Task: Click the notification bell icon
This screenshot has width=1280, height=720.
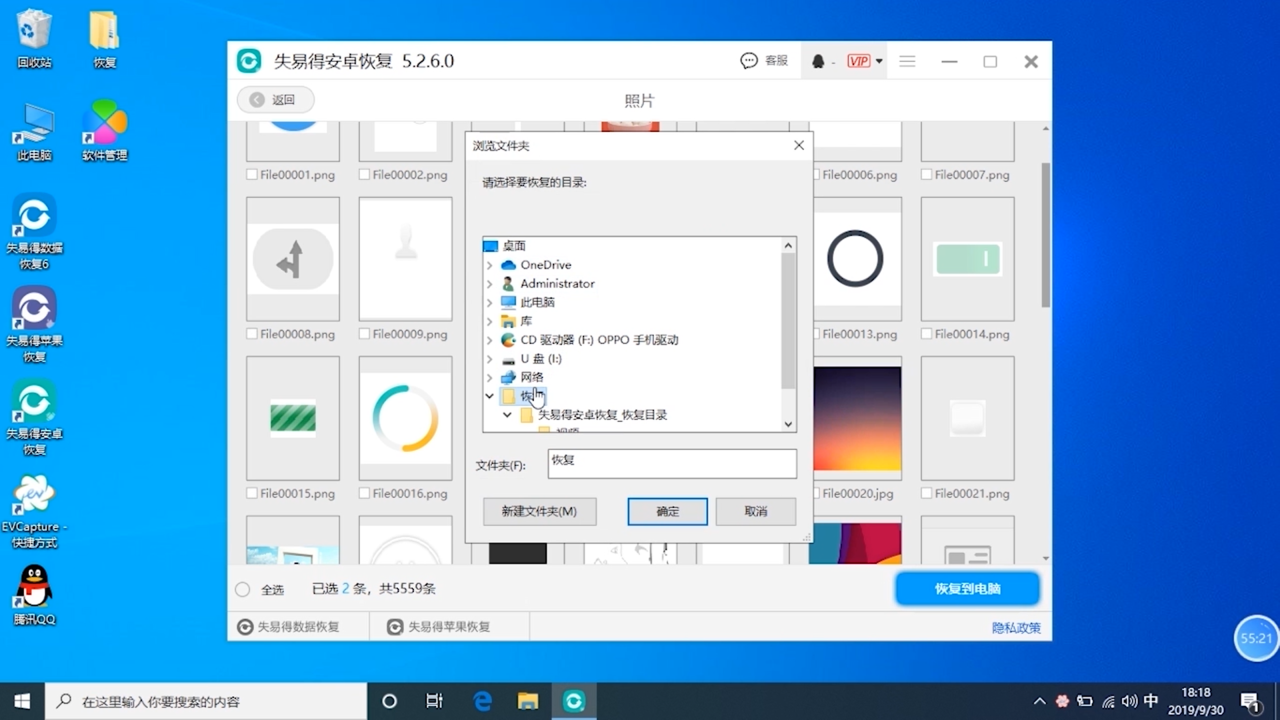Action: tap(818, 61)
